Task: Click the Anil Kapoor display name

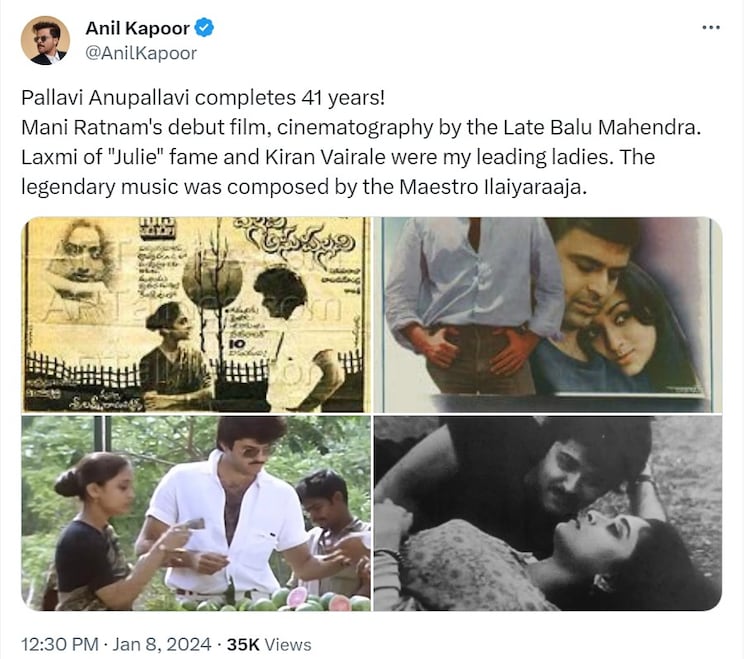Action: coord(138,28)
